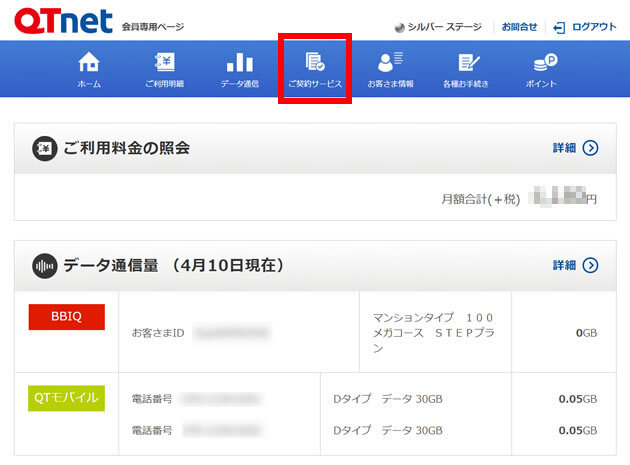Open 各種お手続き procedures icon
The image size is (630, 465).
(x=466, y=62)
